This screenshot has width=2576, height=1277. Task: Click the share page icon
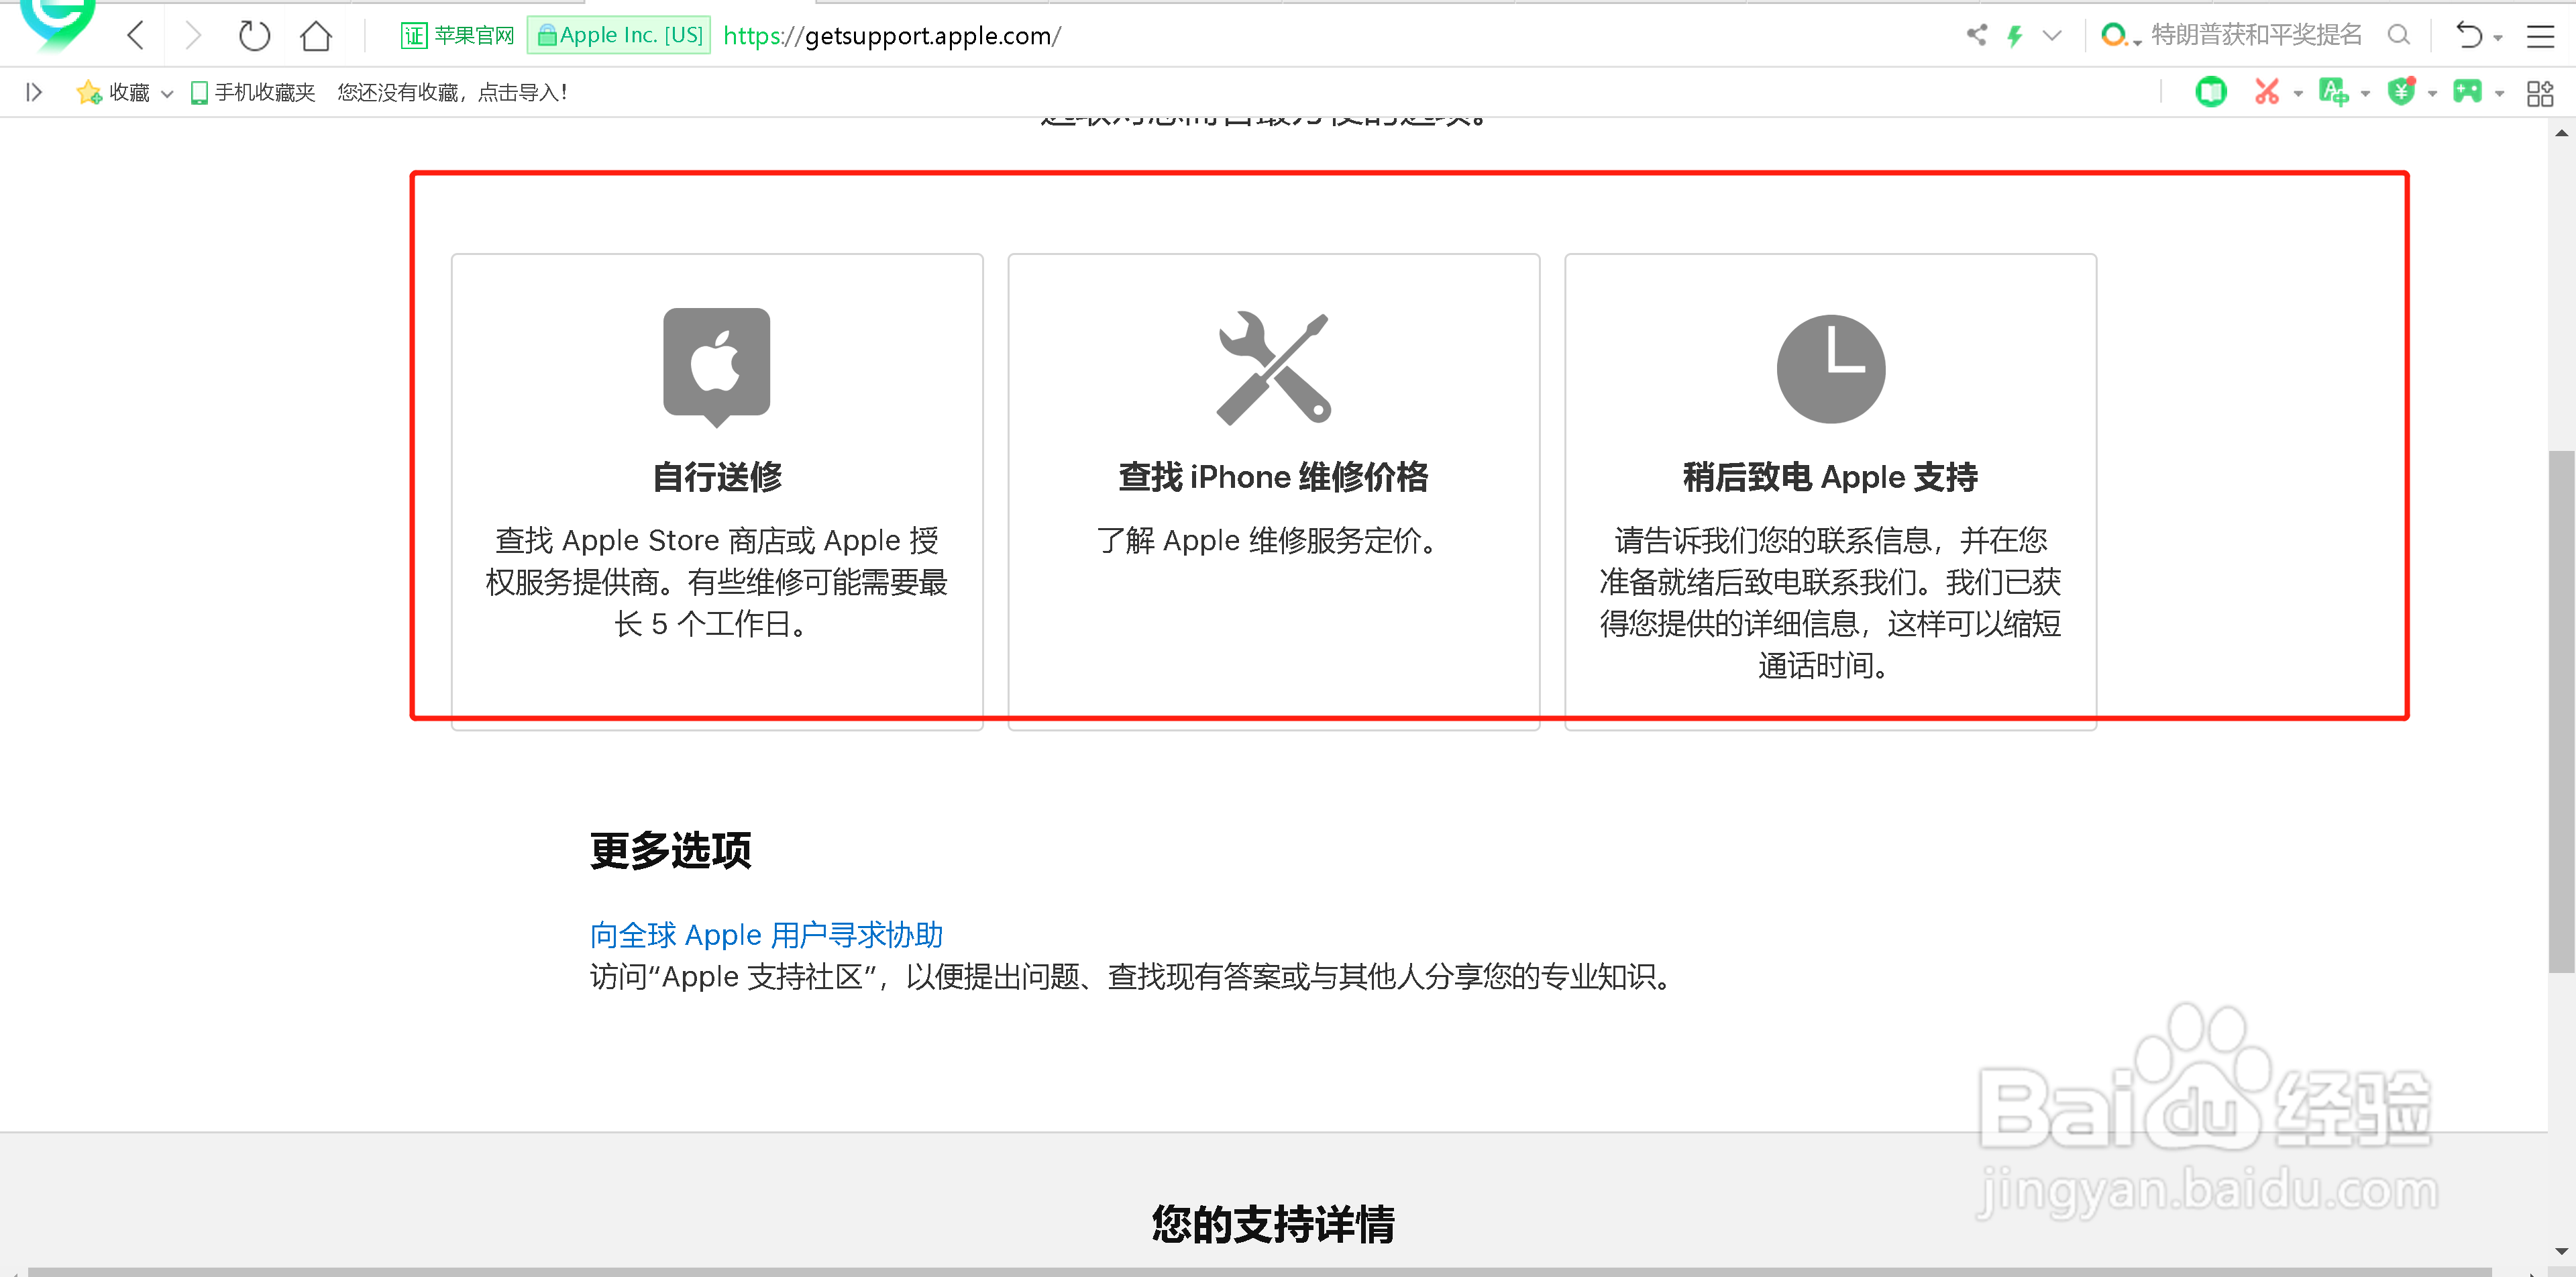click(x=1977, y=35)
